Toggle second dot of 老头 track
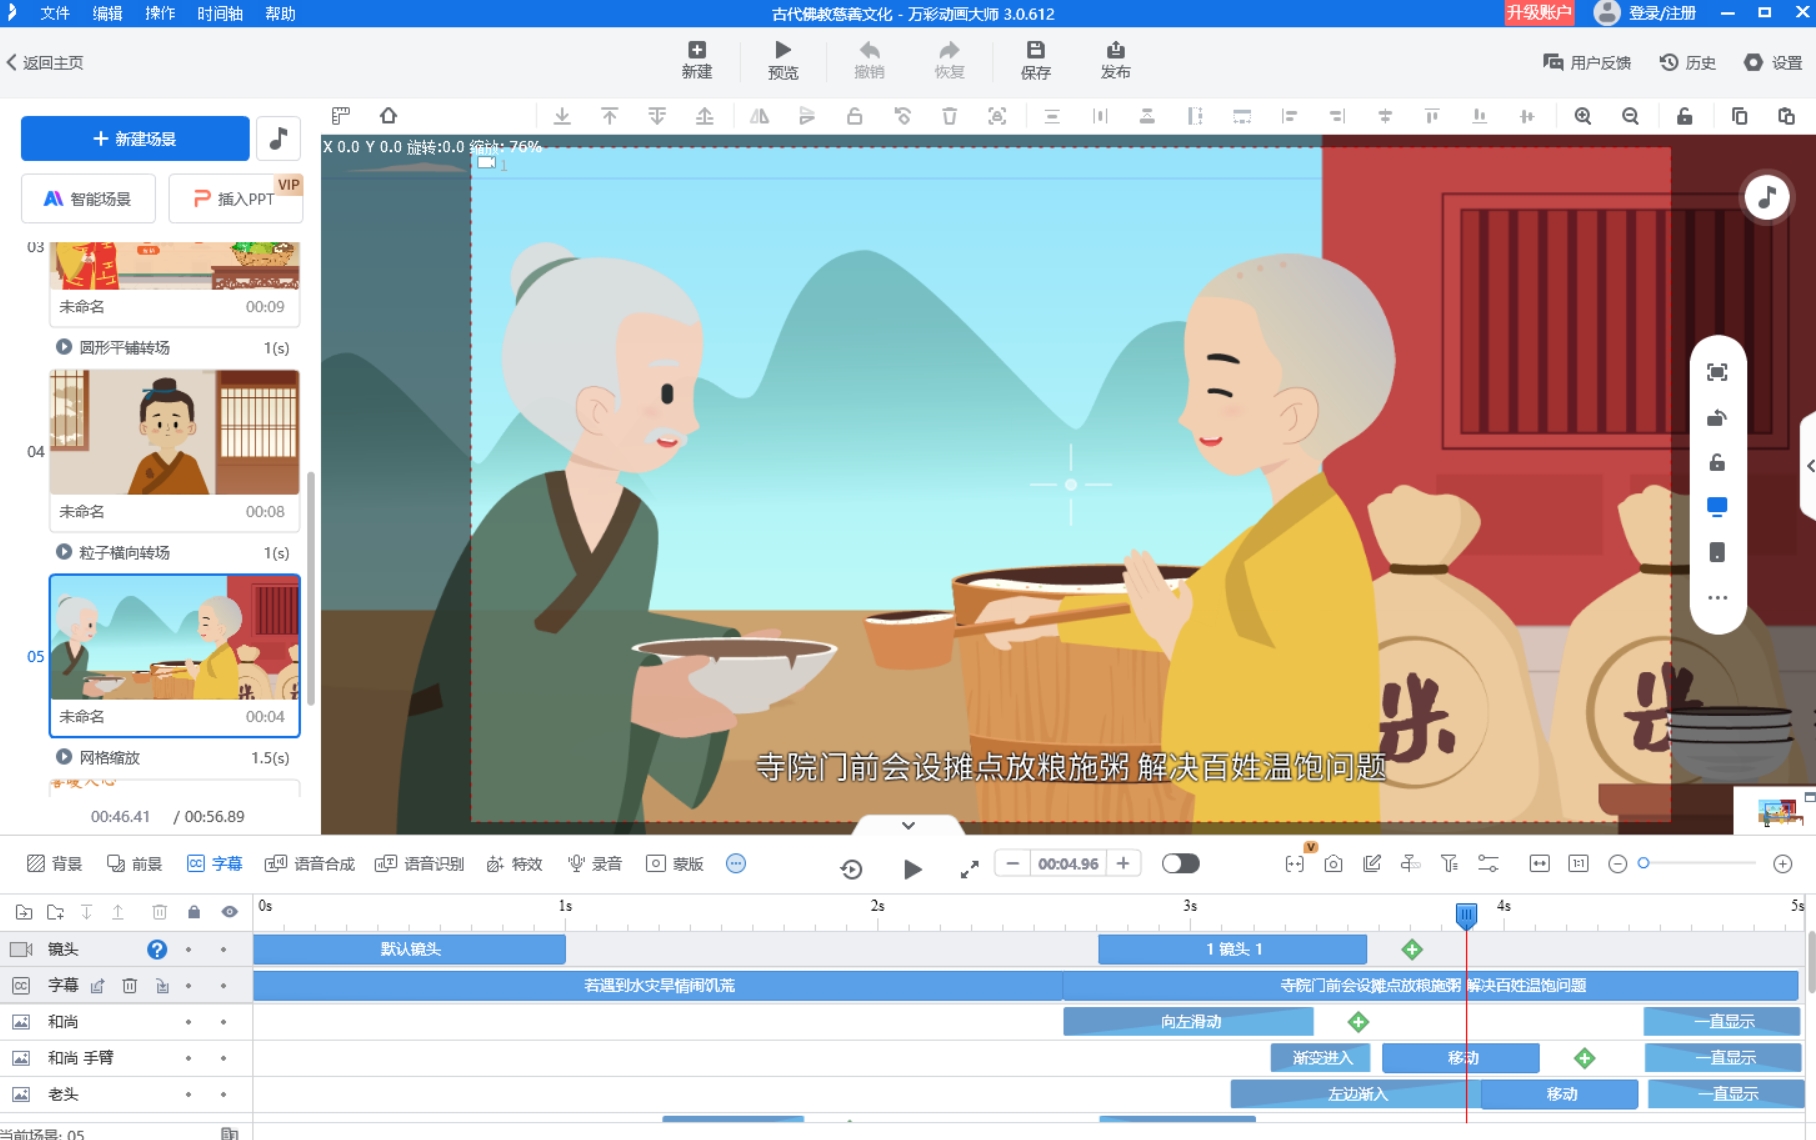1816x1140 pixels. (223, 1094)
